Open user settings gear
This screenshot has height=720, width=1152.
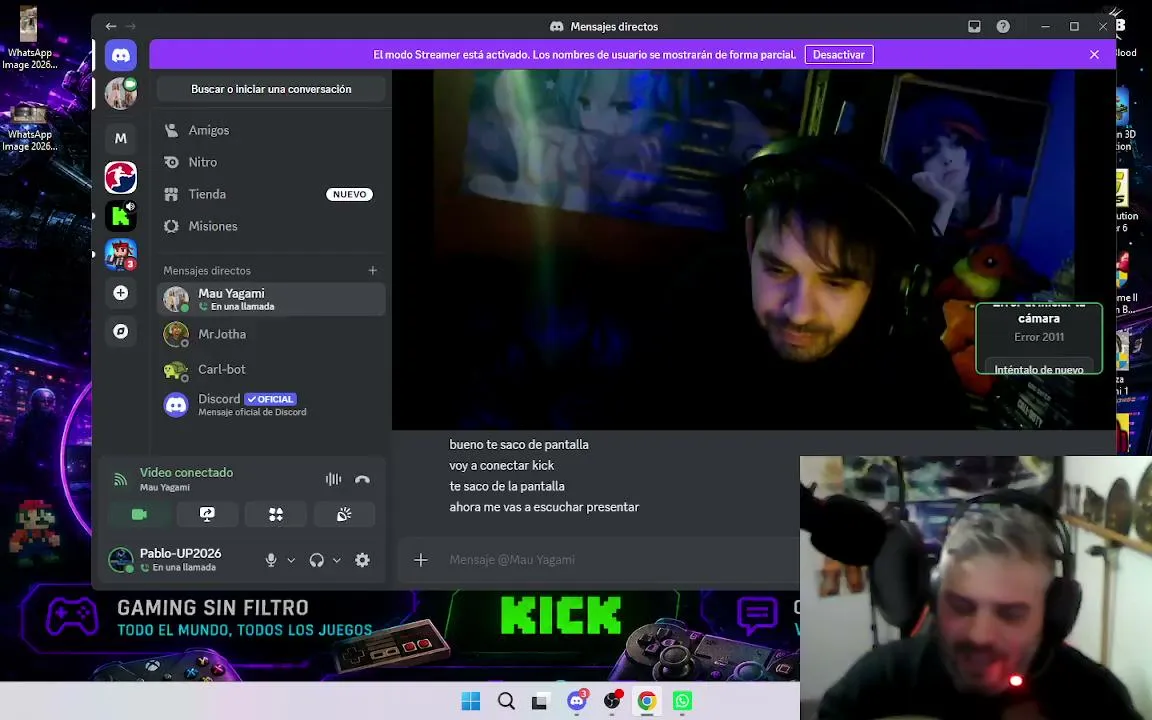tap(362, 560)
